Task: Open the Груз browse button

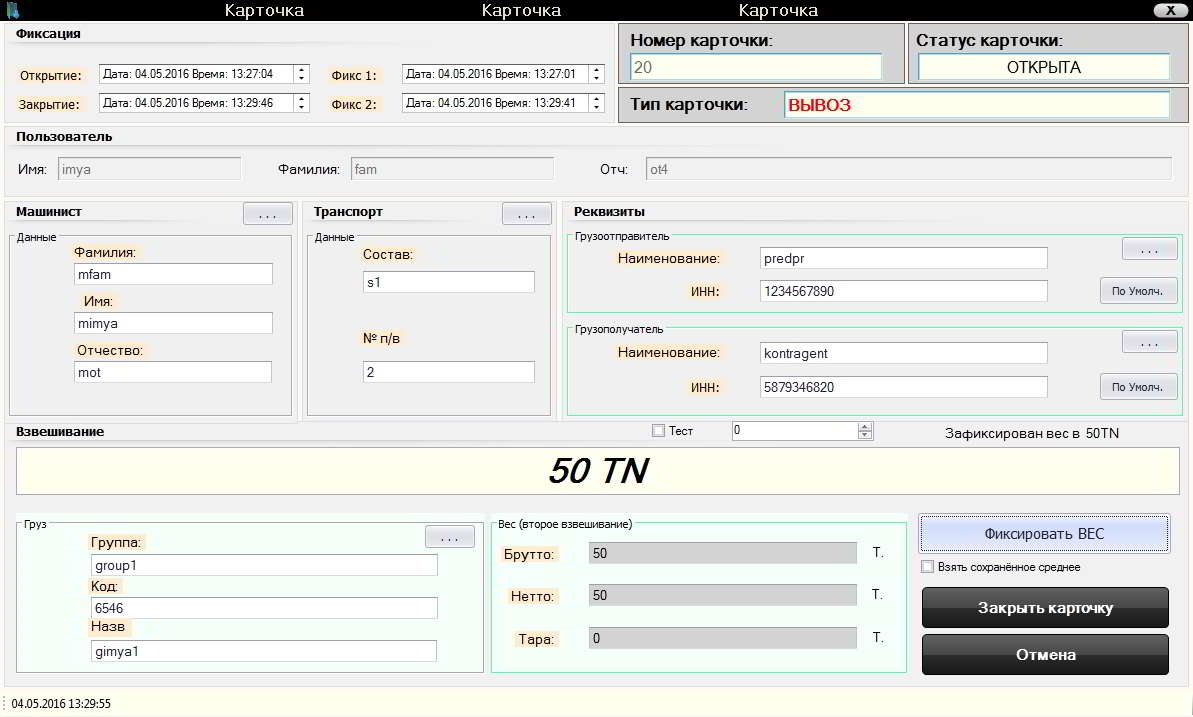Action: click(x=450, y=537)
